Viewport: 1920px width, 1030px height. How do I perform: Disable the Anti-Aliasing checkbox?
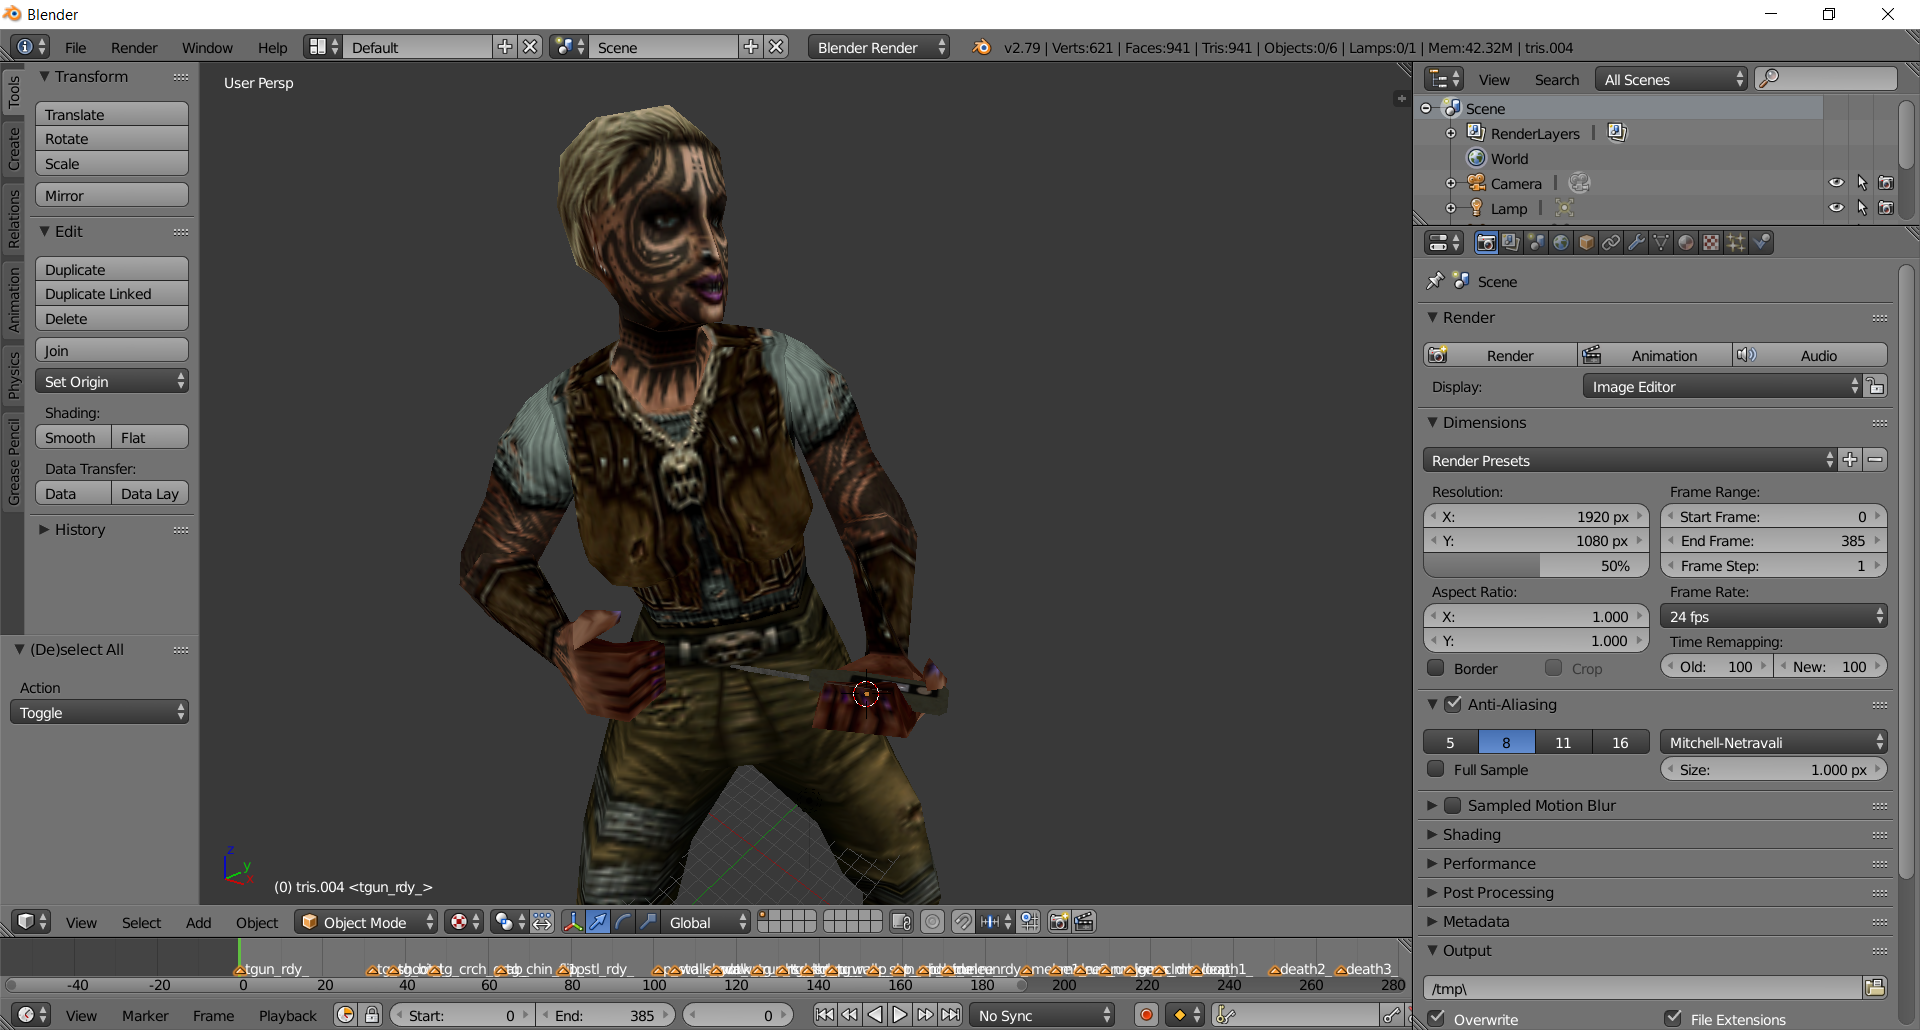(1453, 704)
